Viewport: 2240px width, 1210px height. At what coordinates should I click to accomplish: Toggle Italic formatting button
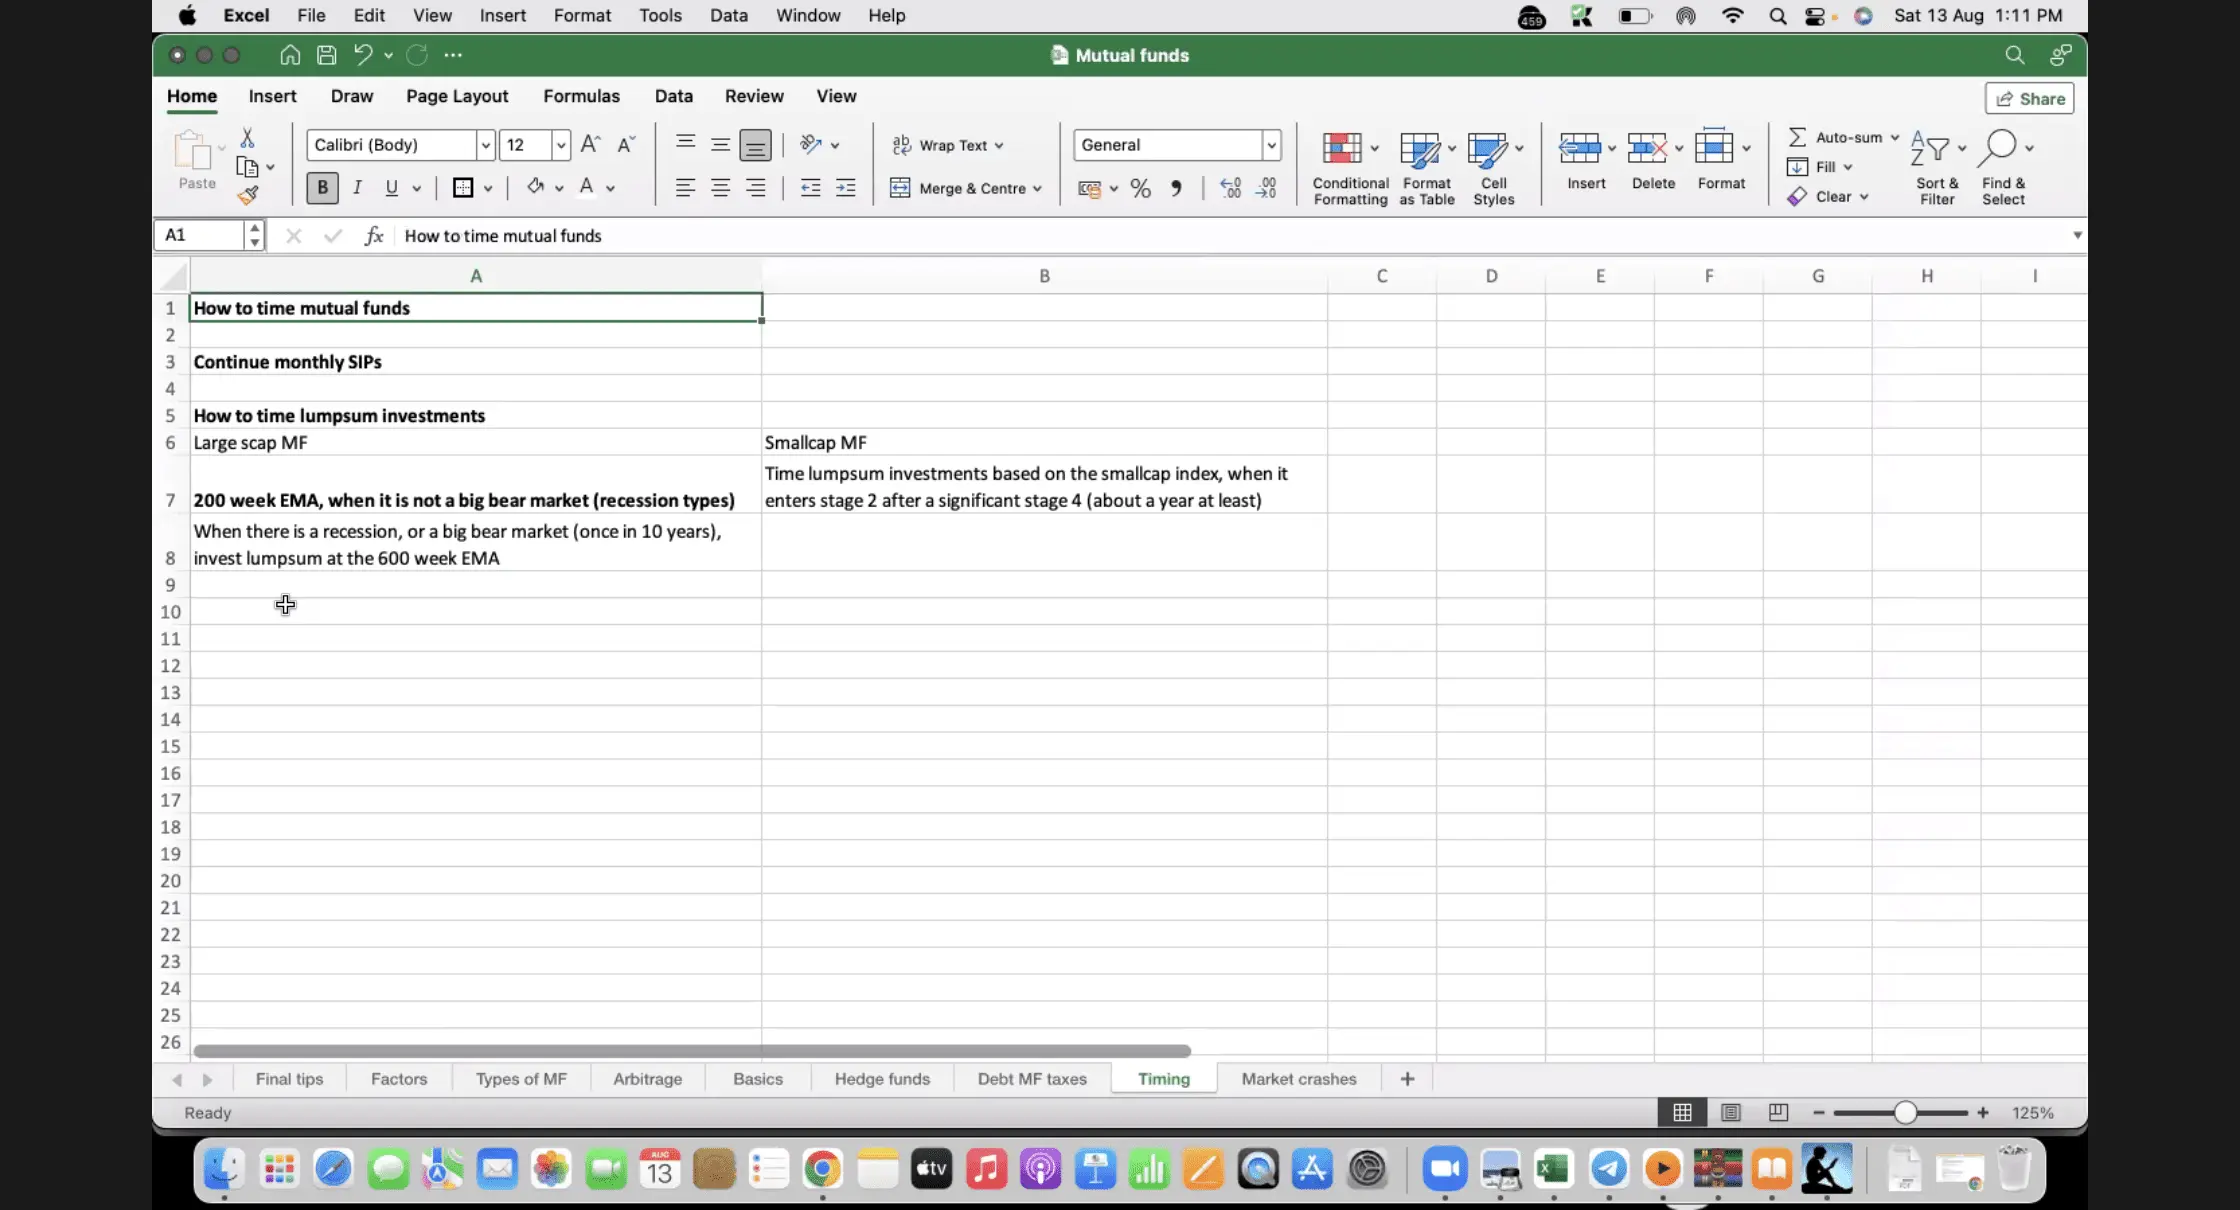click(357, 188)
